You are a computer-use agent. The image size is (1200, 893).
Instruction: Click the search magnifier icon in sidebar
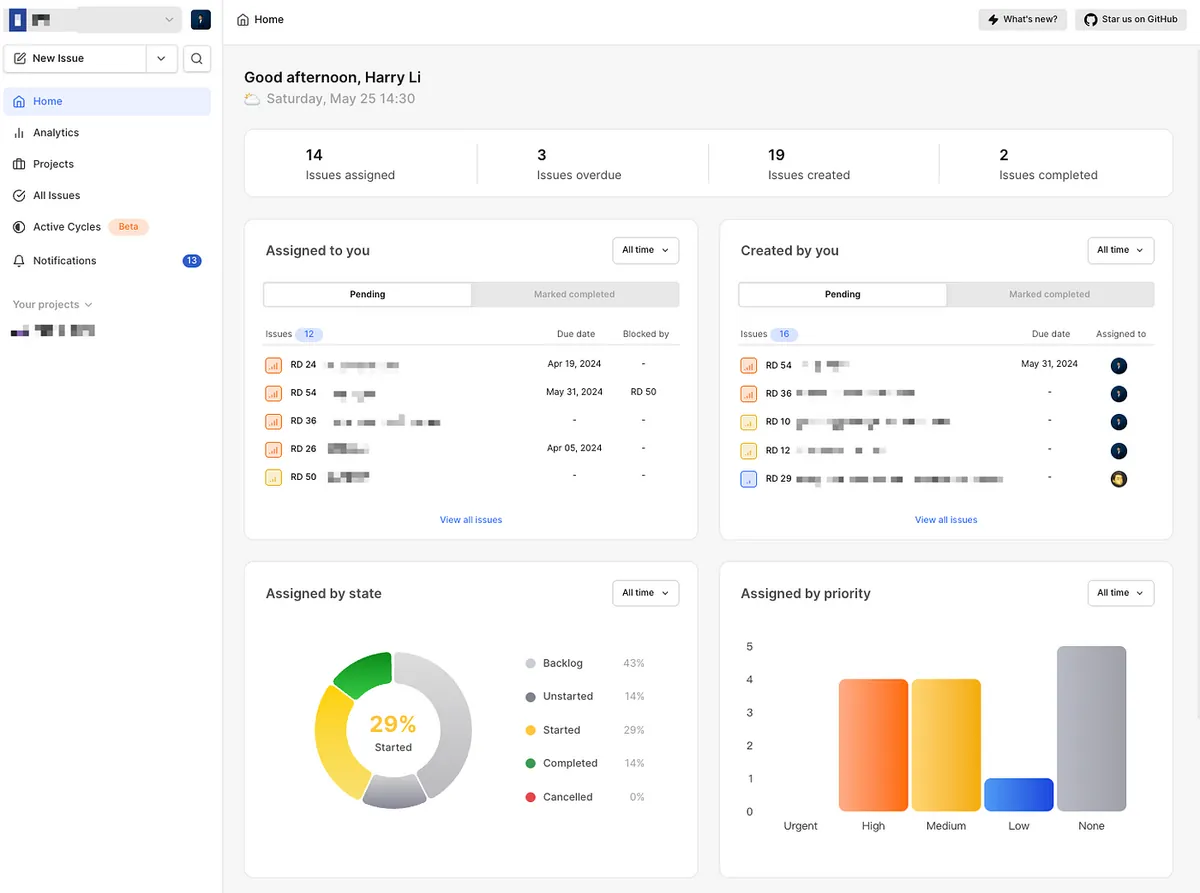point(197,59)
